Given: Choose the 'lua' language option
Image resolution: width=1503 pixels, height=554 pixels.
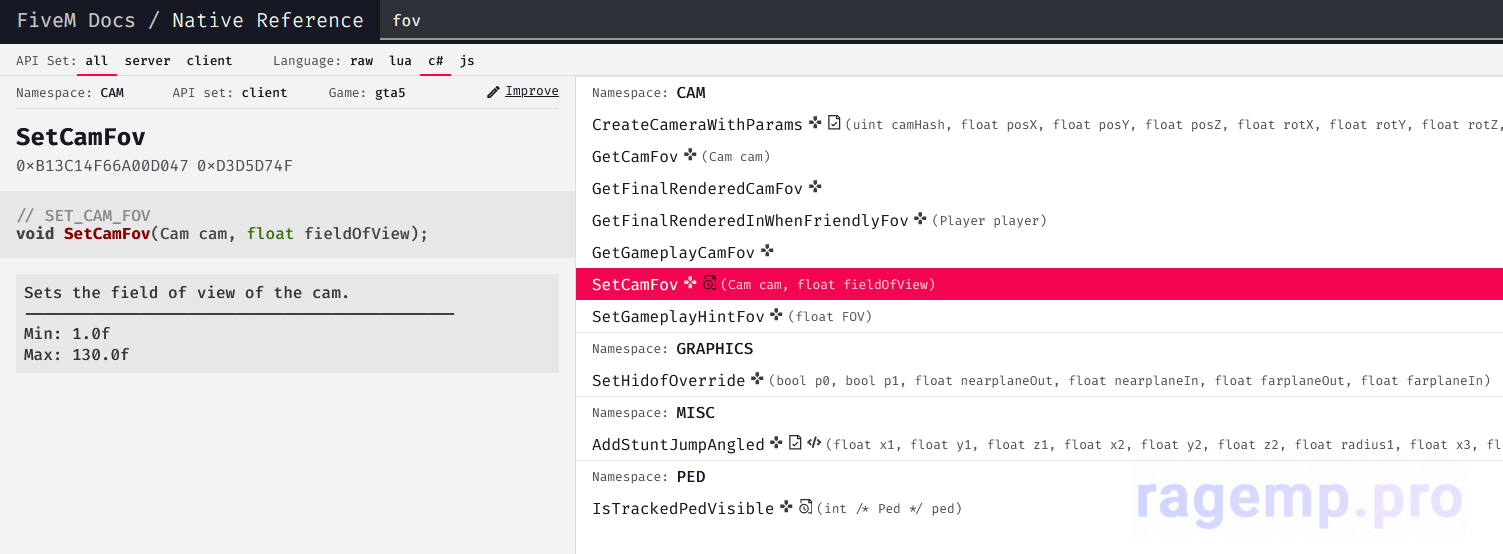Looking at the screenshot, I should (400, 61).
